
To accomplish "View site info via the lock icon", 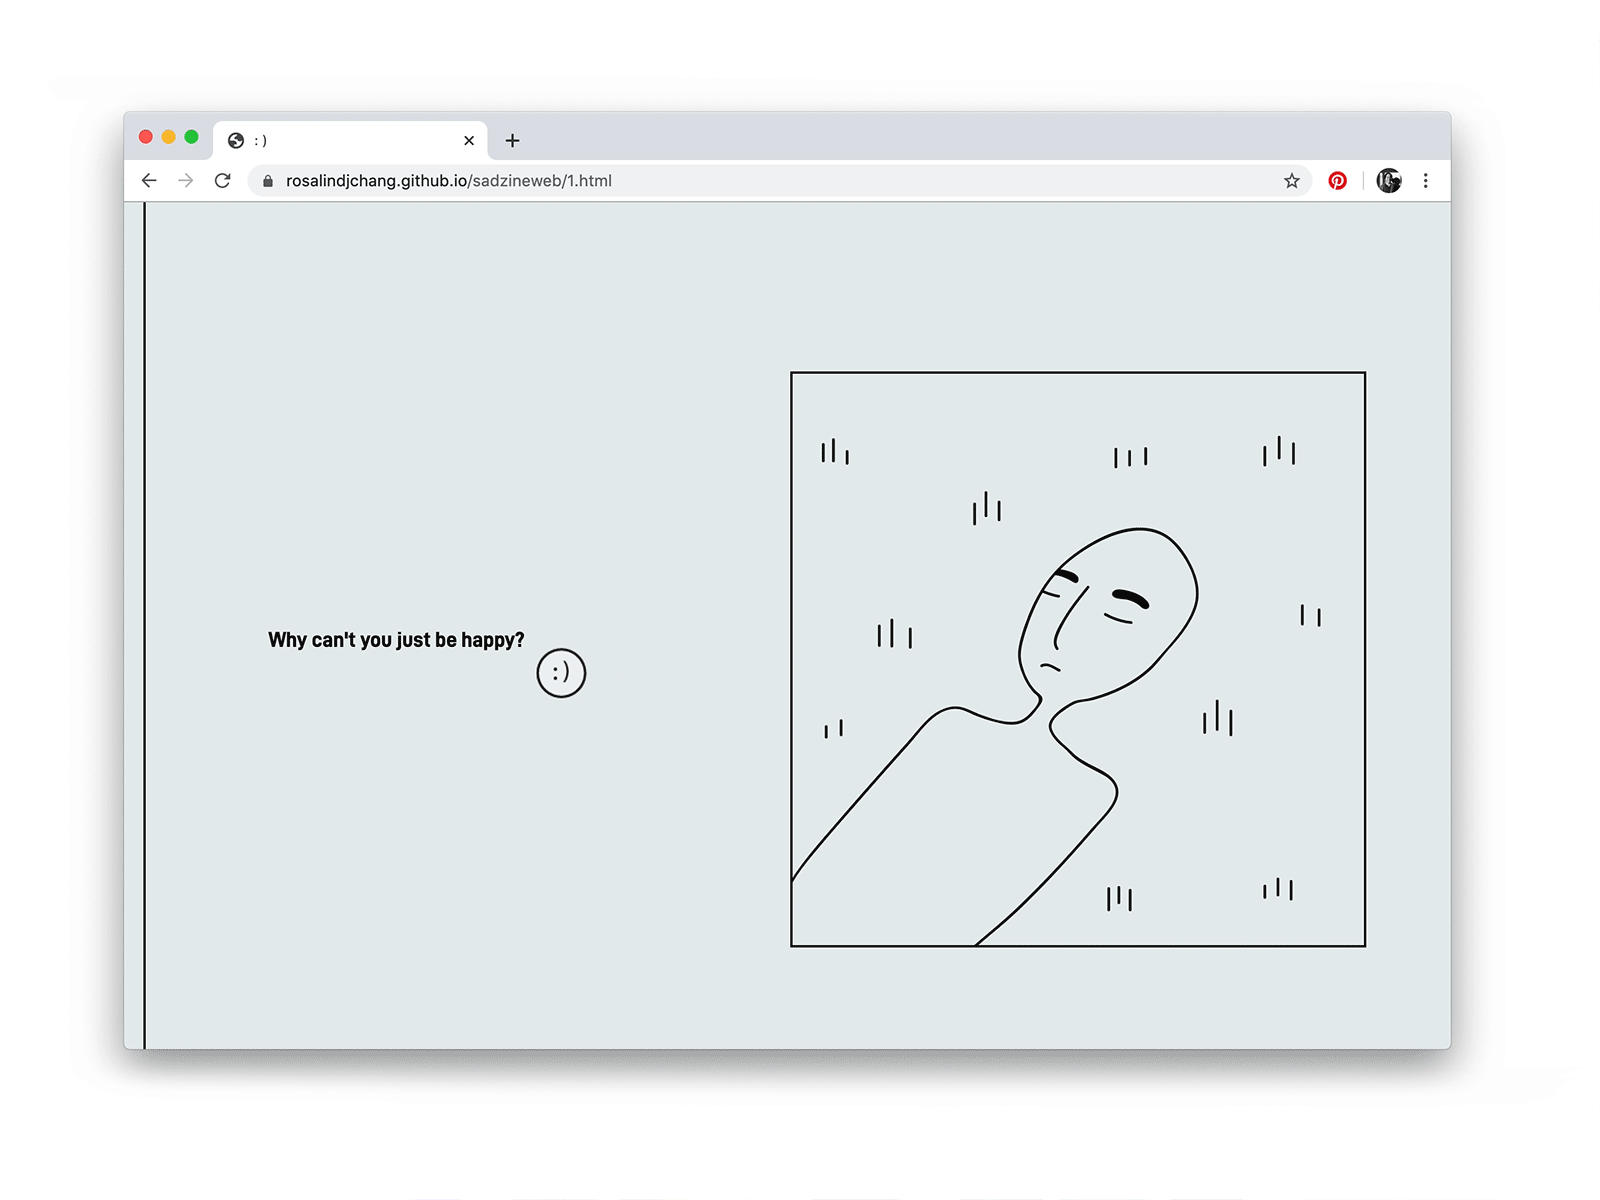I will point(268,181).
